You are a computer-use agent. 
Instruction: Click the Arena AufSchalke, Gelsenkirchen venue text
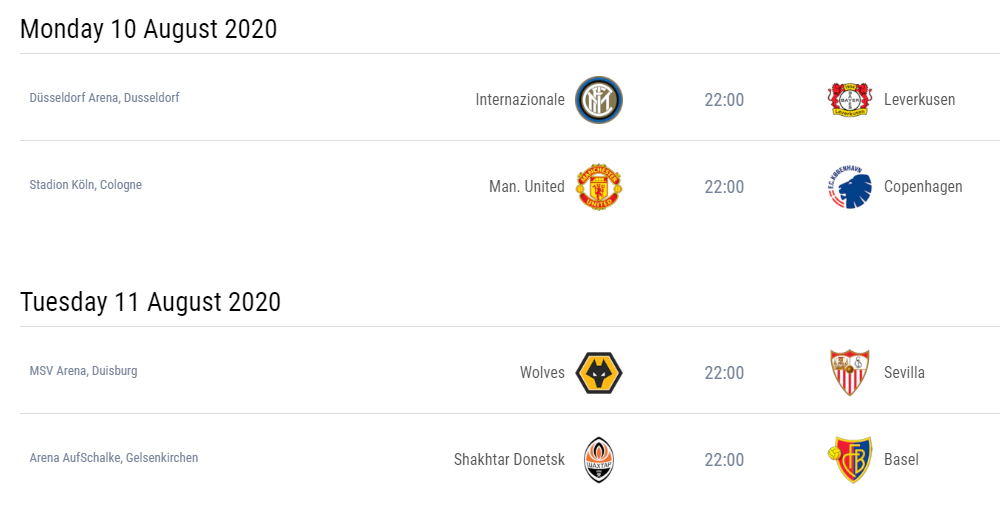(114, 458)
